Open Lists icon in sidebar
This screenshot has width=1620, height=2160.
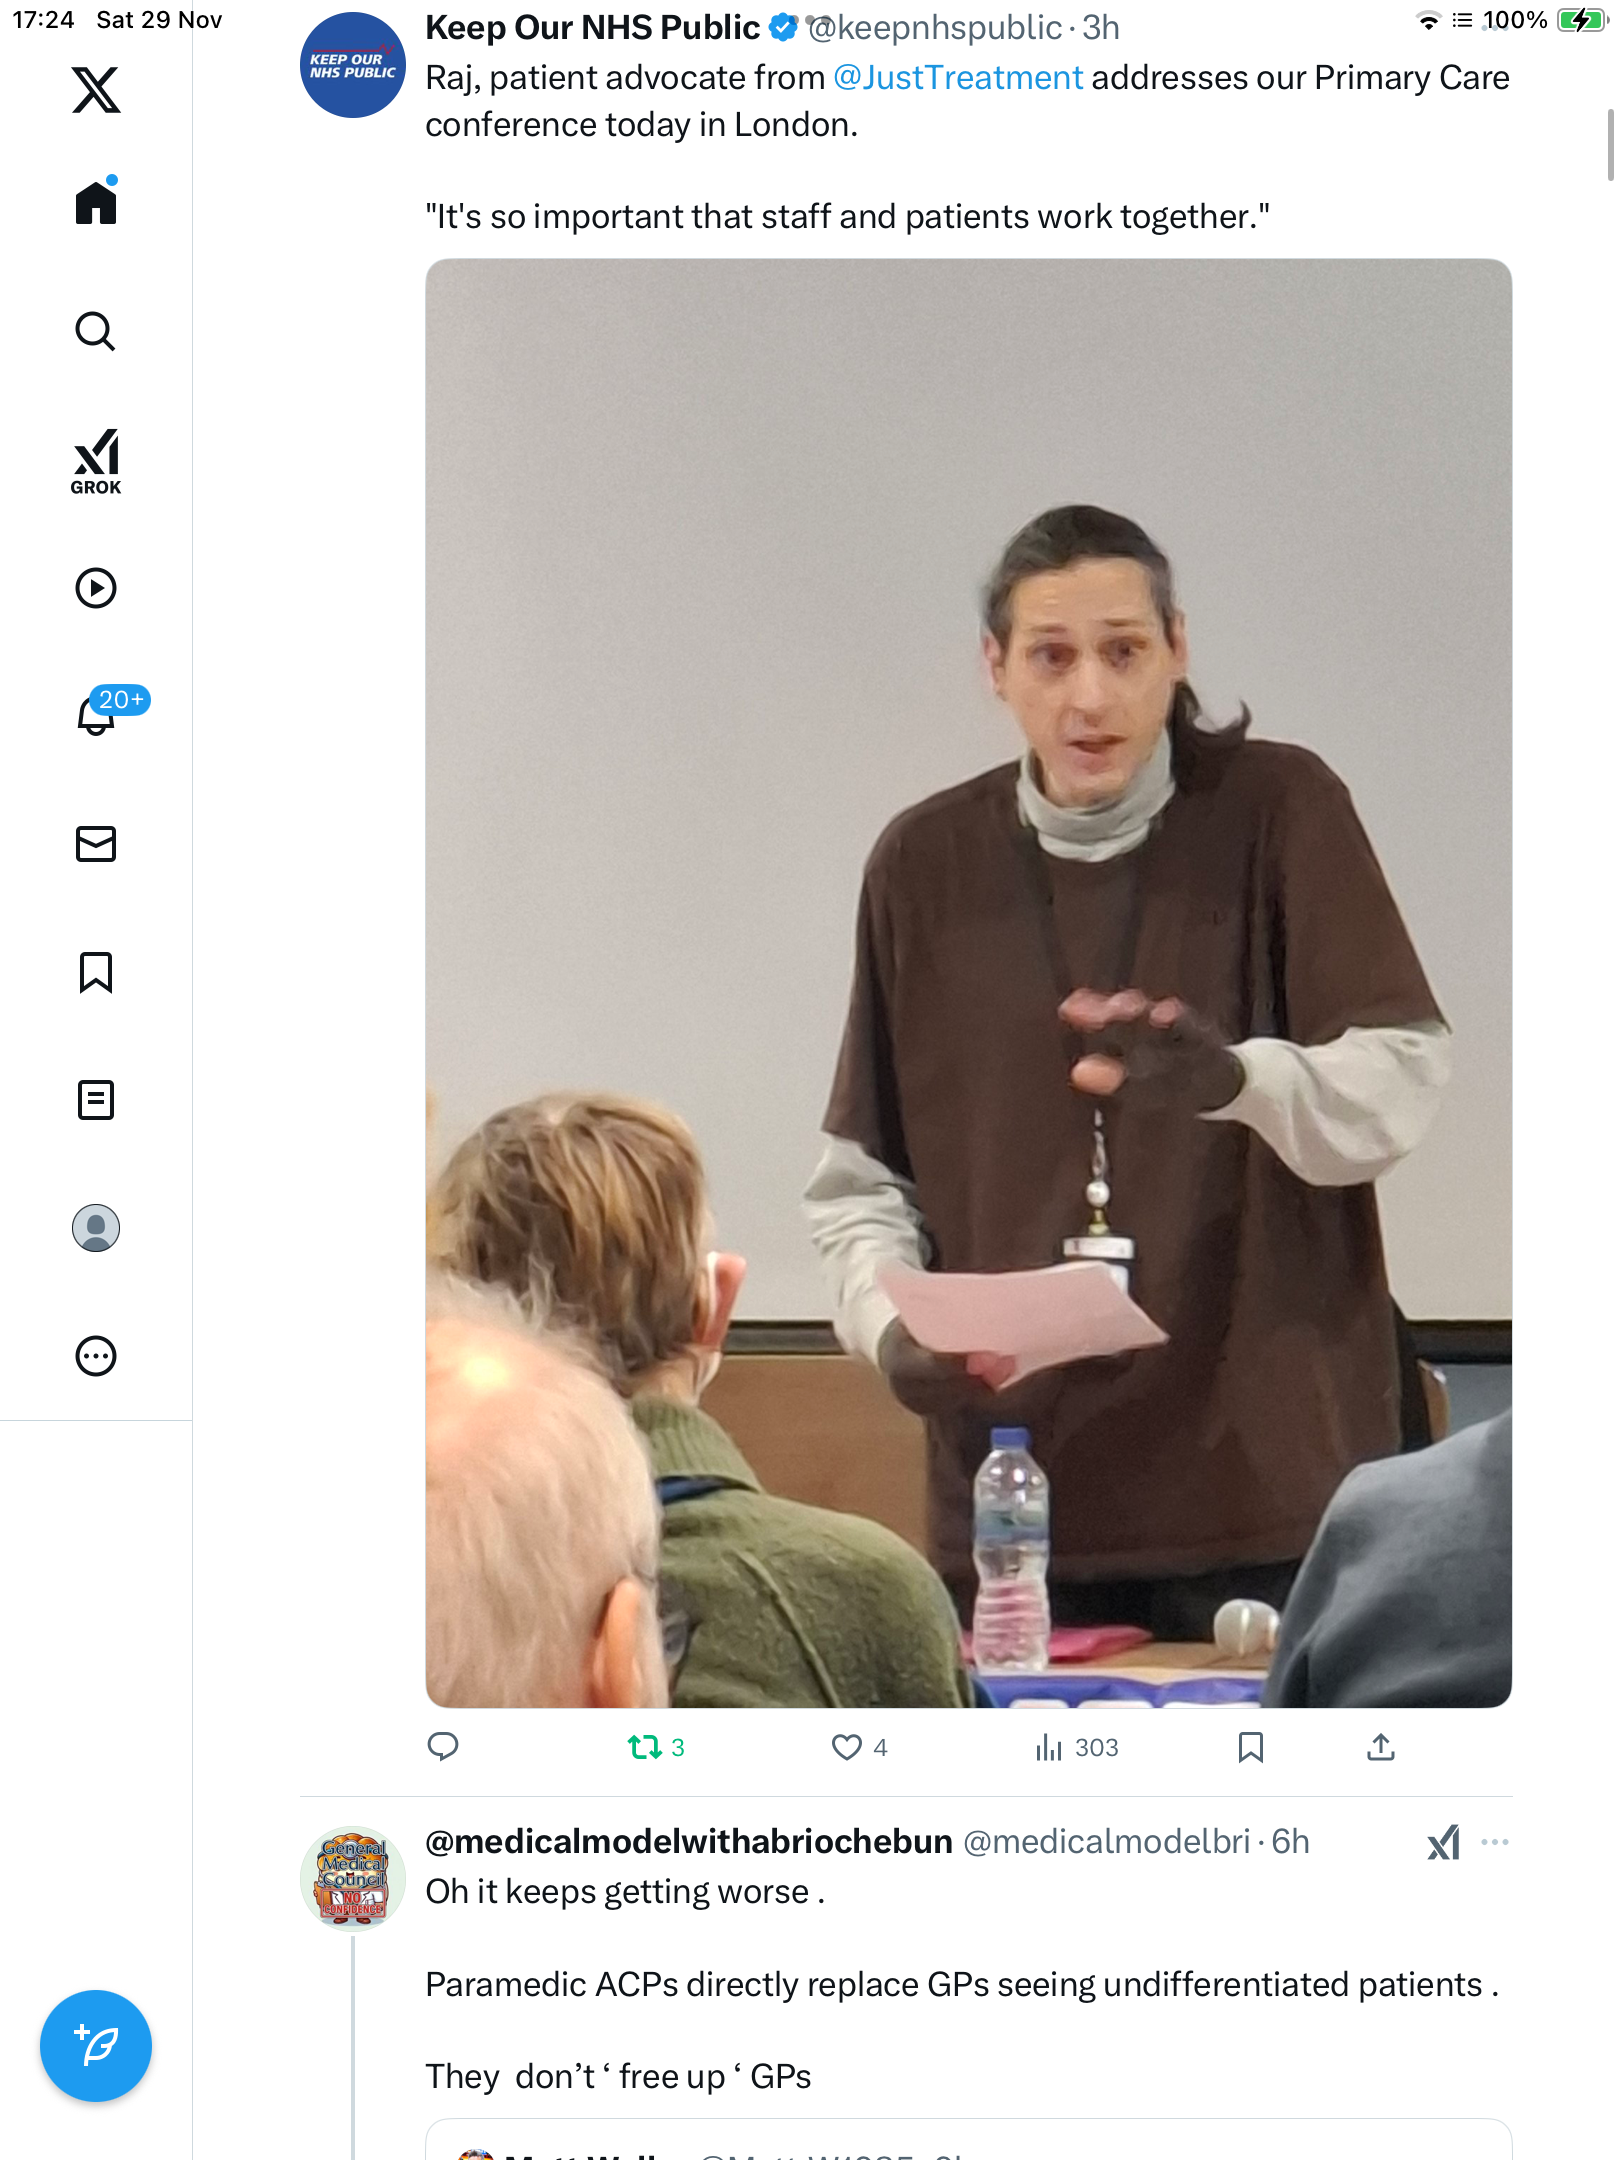96,1100
